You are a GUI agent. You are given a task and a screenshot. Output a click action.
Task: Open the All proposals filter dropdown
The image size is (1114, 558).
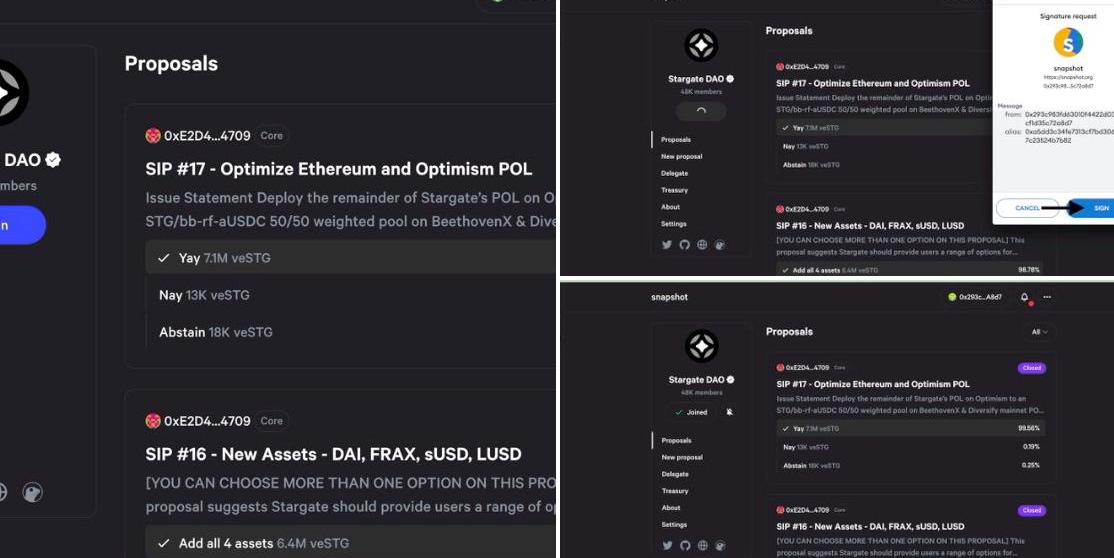tap(1040, 332)
